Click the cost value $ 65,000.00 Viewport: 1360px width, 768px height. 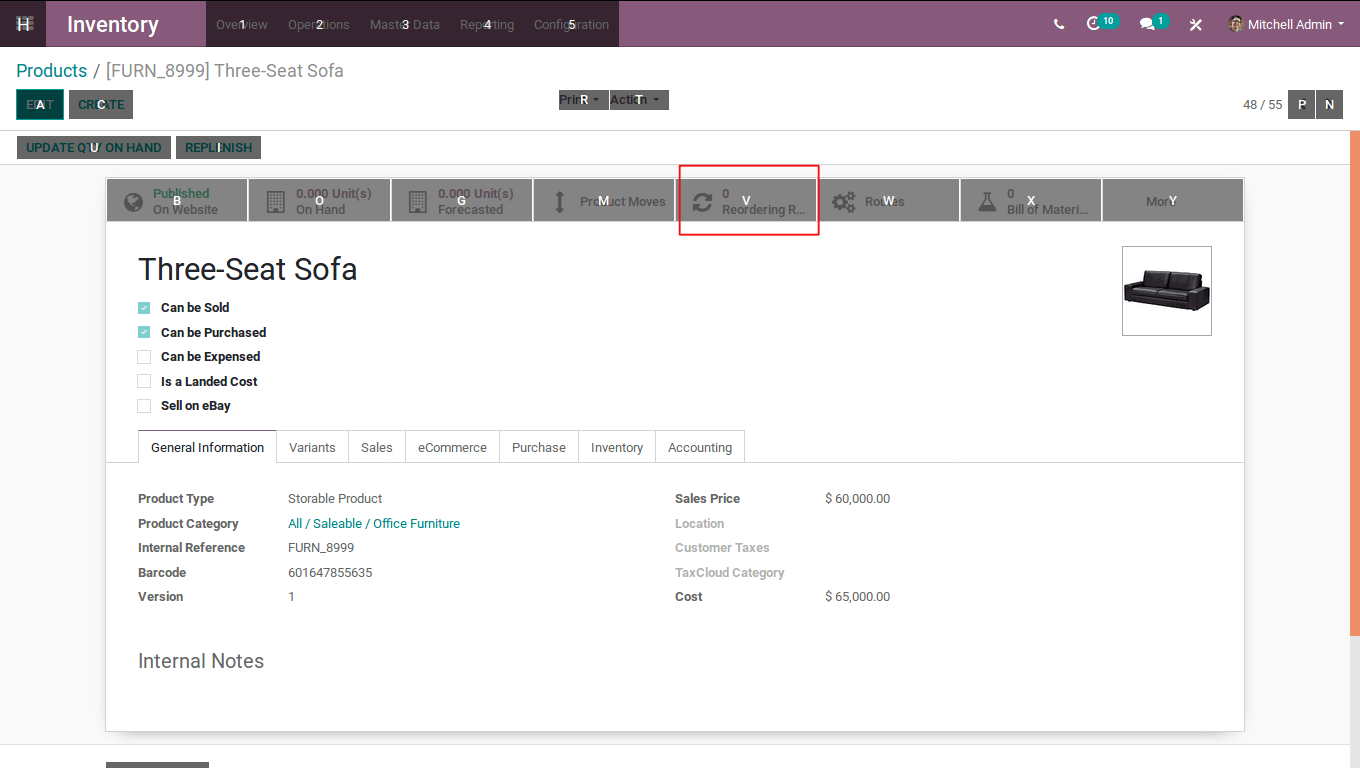[857, 596]
